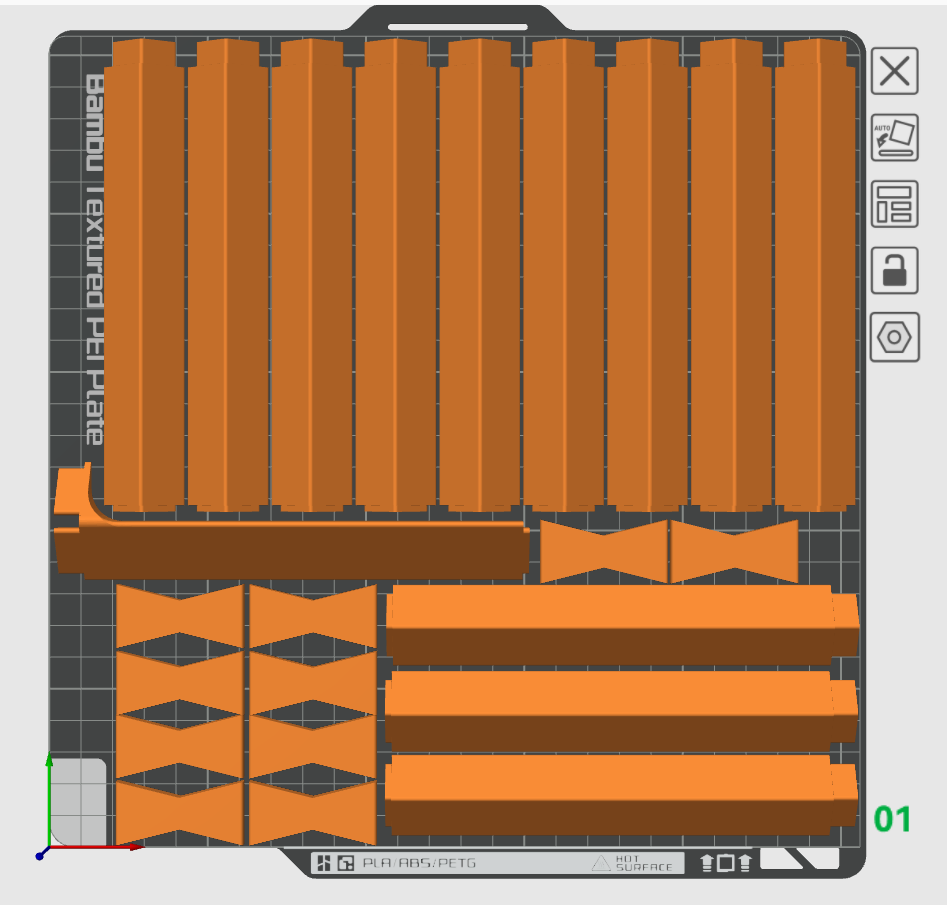Open plate settings hexagon icon
Viewport: 947px width, 905px height.
click(x=894, y=337)
